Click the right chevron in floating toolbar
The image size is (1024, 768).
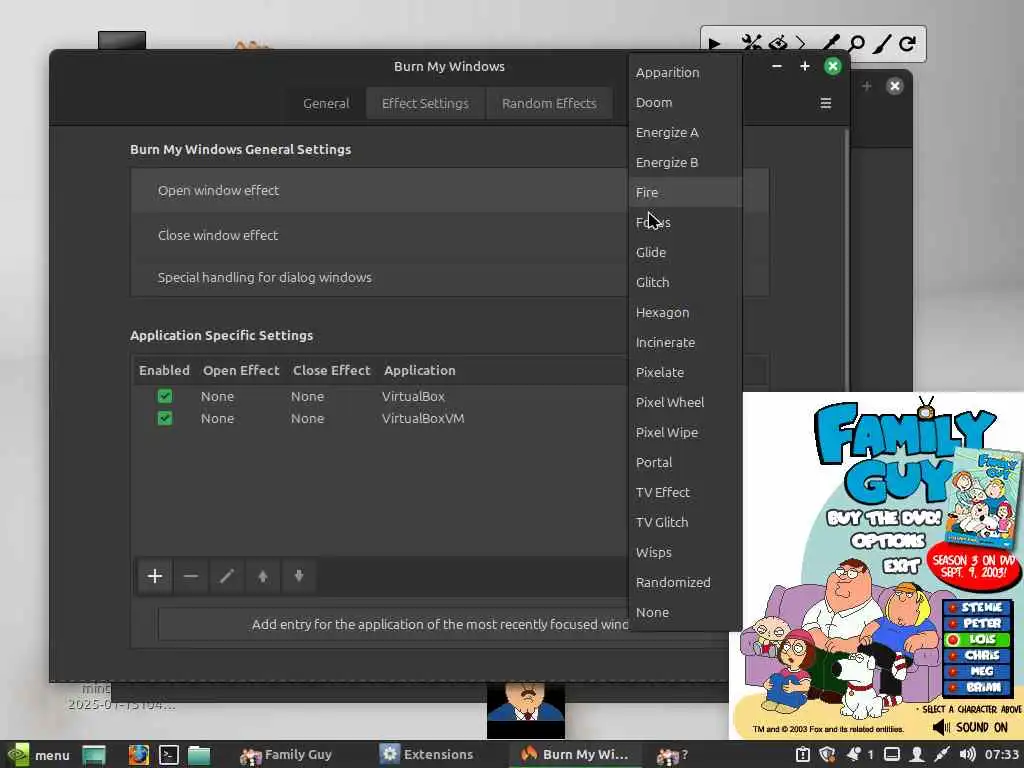point(801,44)
